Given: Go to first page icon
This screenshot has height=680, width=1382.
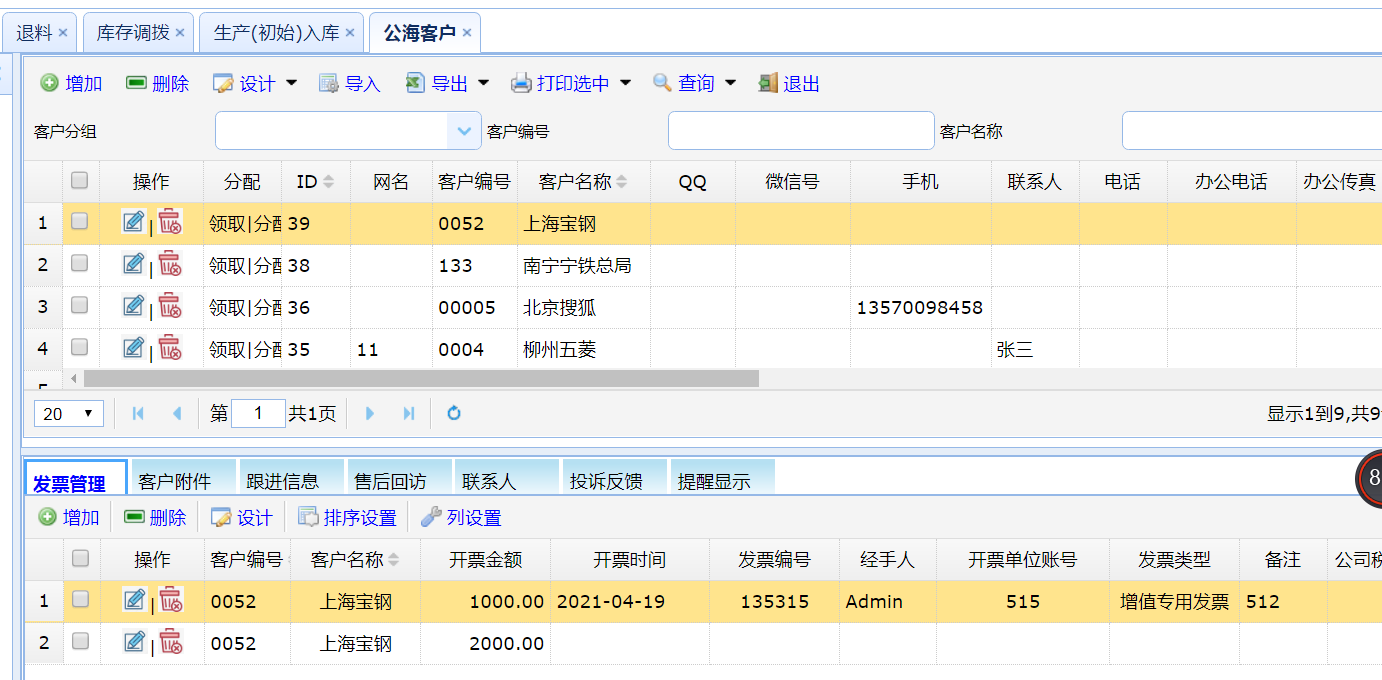Looking at the screenshot, I should pos(138,413).
